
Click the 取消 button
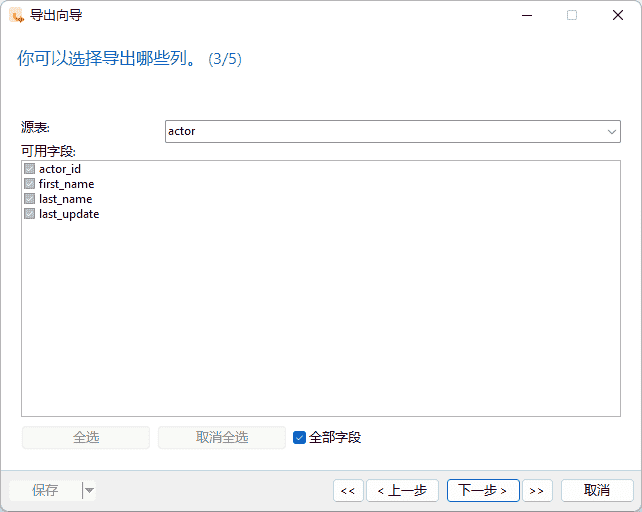597,490
